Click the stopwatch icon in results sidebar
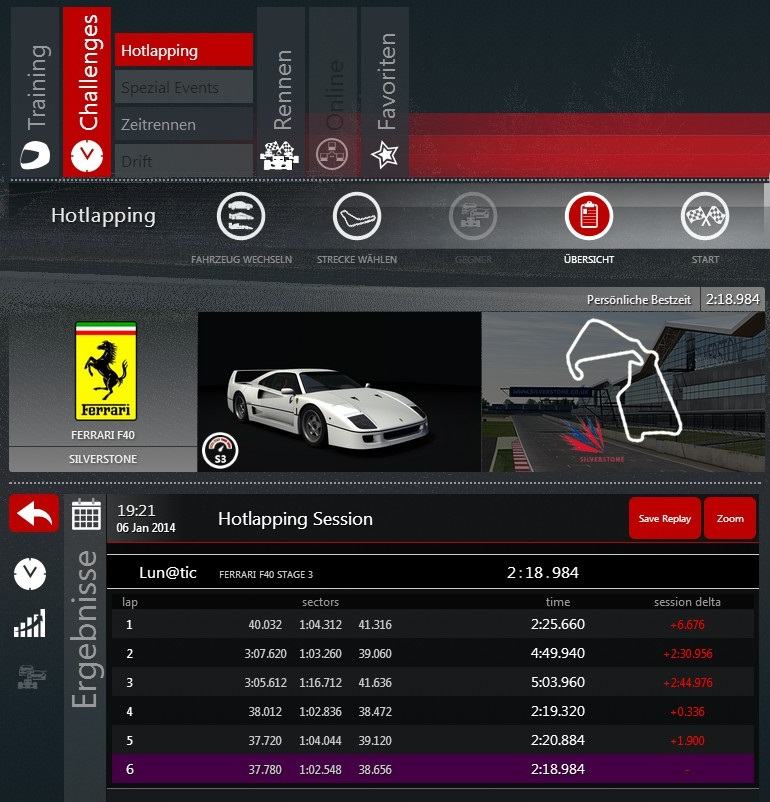The height and width of the screenshot is (802, 770). click(x=30, y=573)
